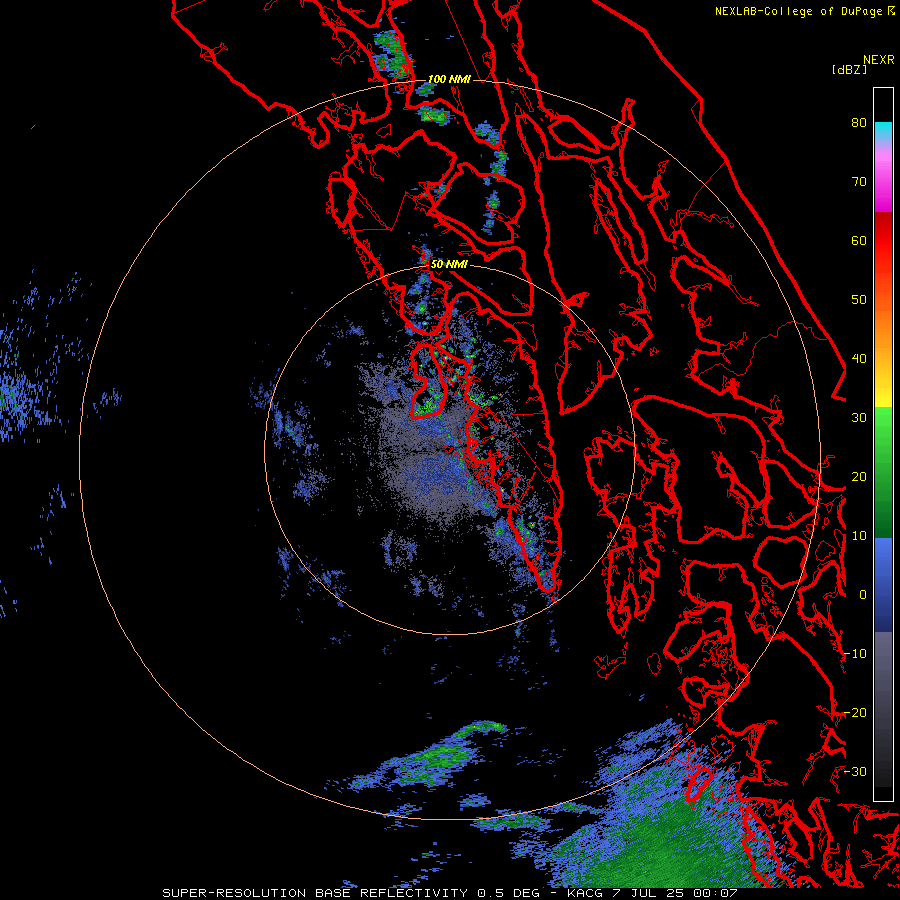The image size is (900, 900).
Task: Click the -20 dBZ scale value
Action: [x=856, y=713]
